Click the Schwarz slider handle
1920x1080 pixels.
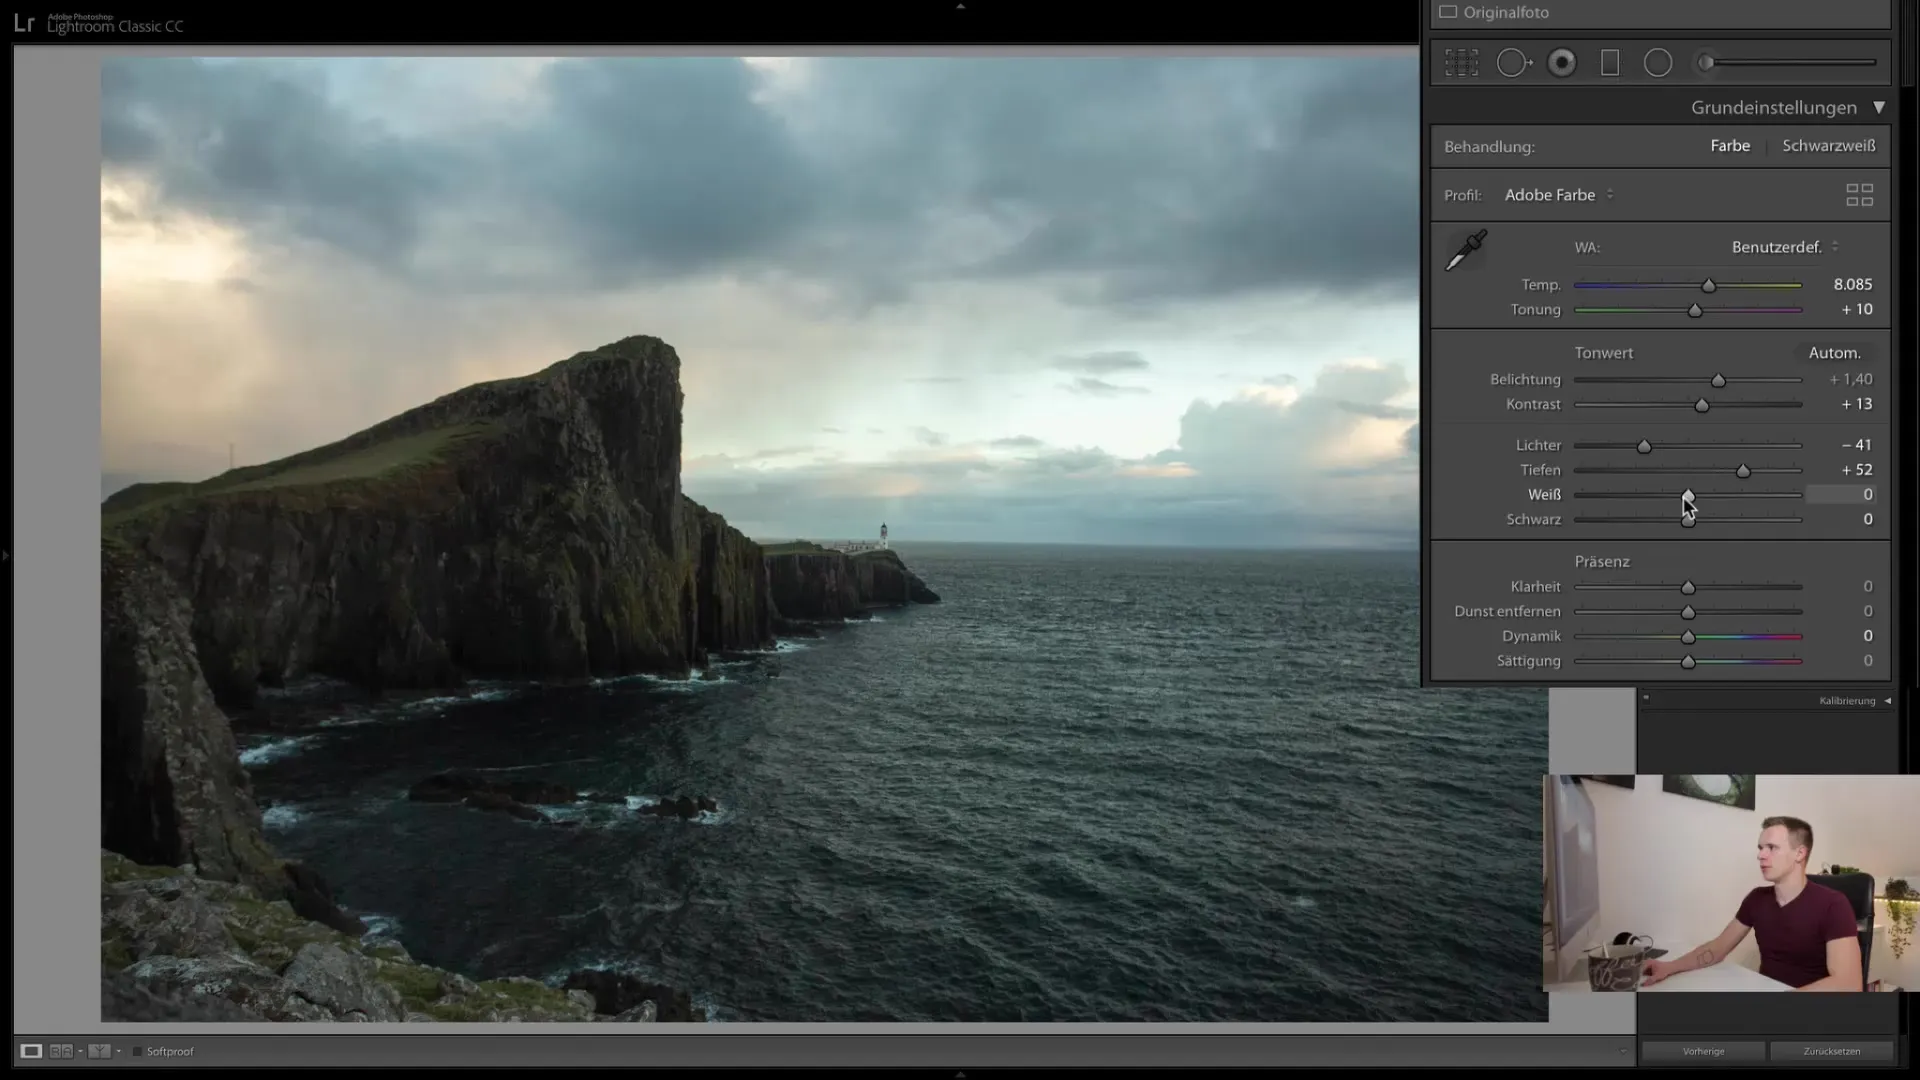pos(1688,521)
